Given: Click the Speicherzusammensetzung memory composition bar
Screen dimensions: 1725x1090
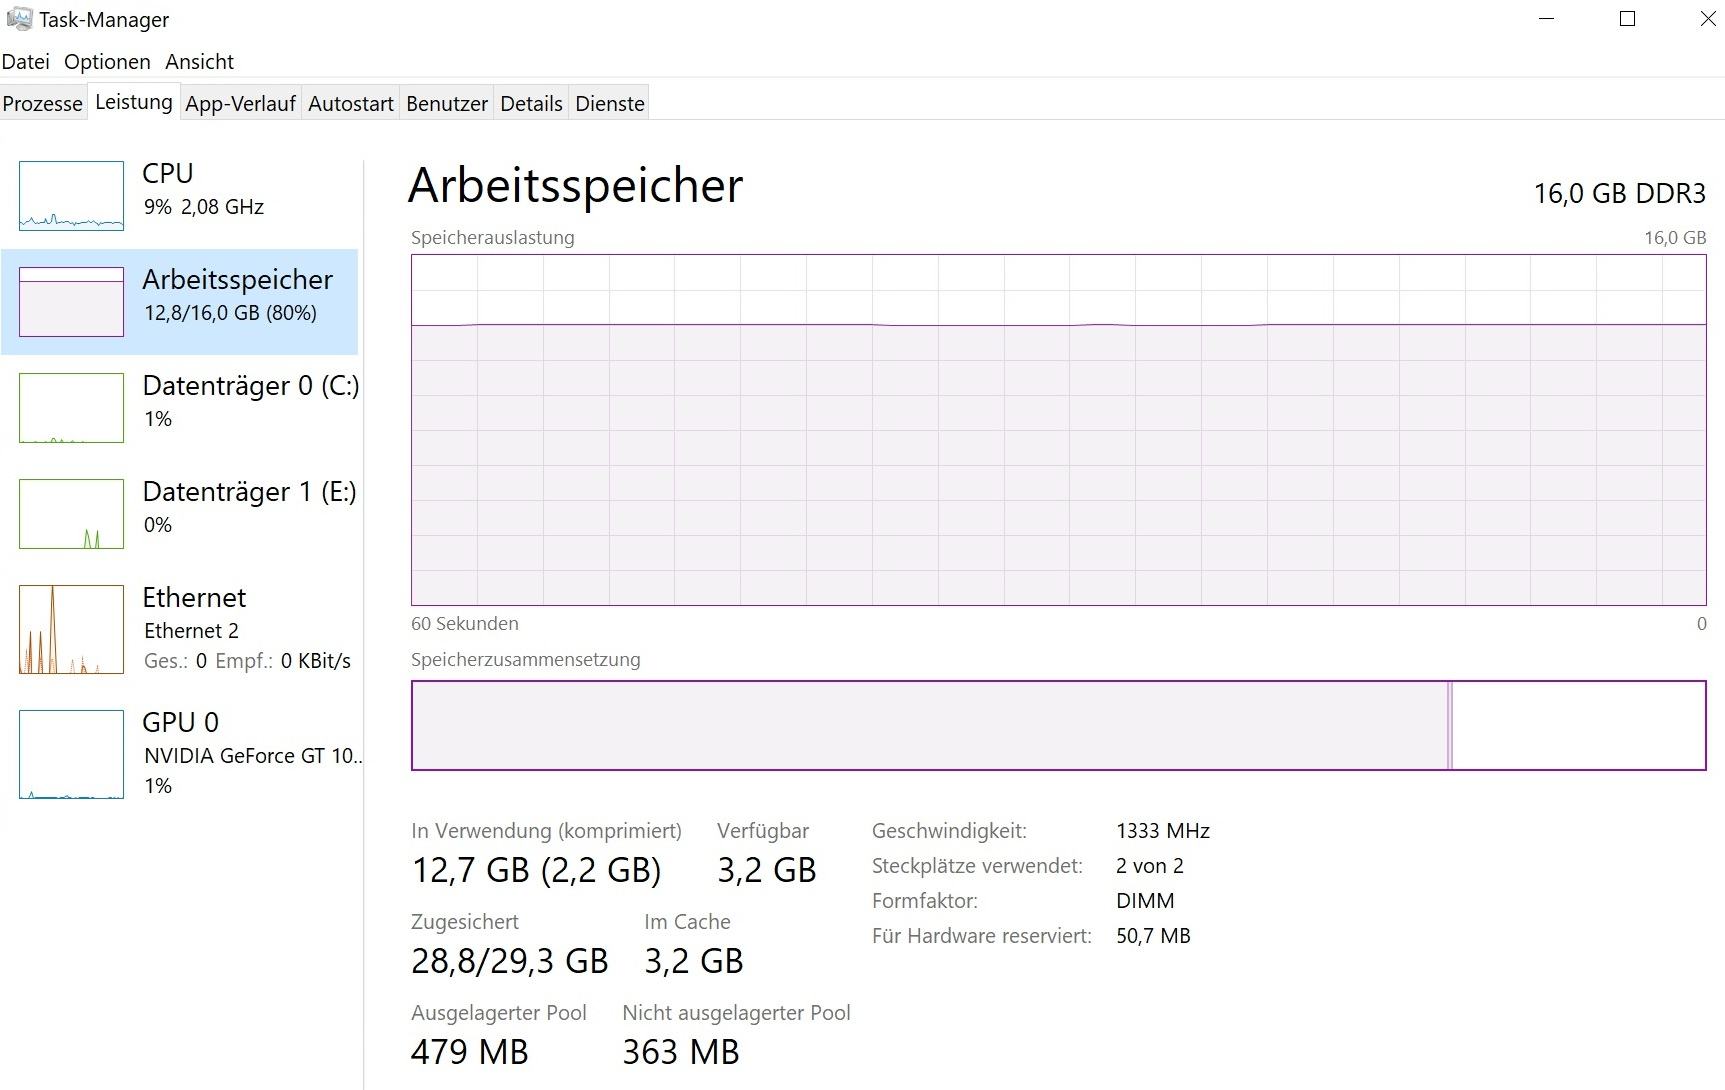Looking at the screenshot, I should tap(1059, 726).
